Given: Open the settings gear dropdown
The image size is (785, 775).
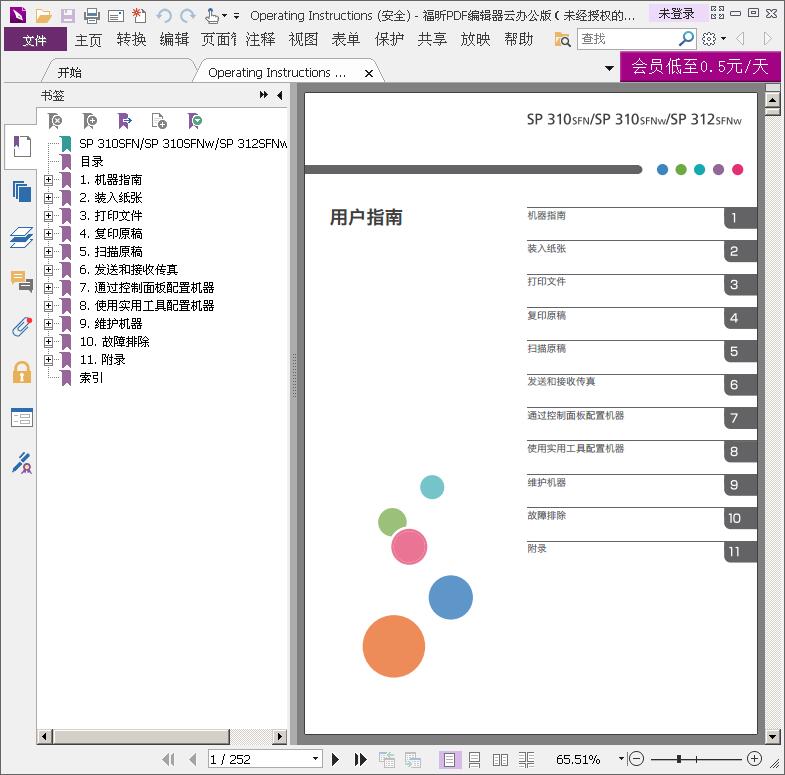Looking at the screenshot, I should tap(713, 39).
